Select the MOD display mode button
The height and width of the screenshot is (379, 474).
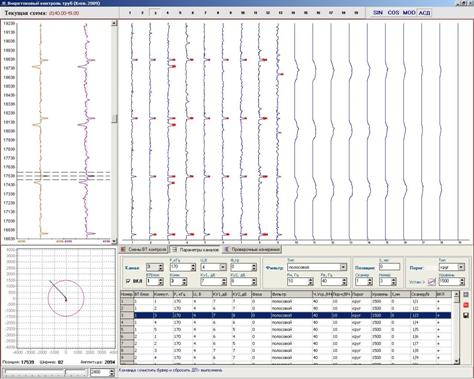[x=409, y=13]
